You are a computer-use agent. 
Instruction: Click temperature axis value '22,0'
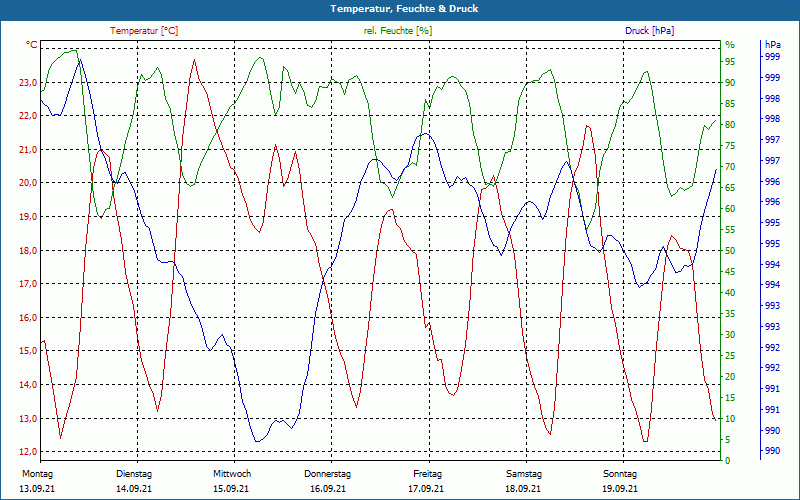pyautogui.click(x=28, y=116)
